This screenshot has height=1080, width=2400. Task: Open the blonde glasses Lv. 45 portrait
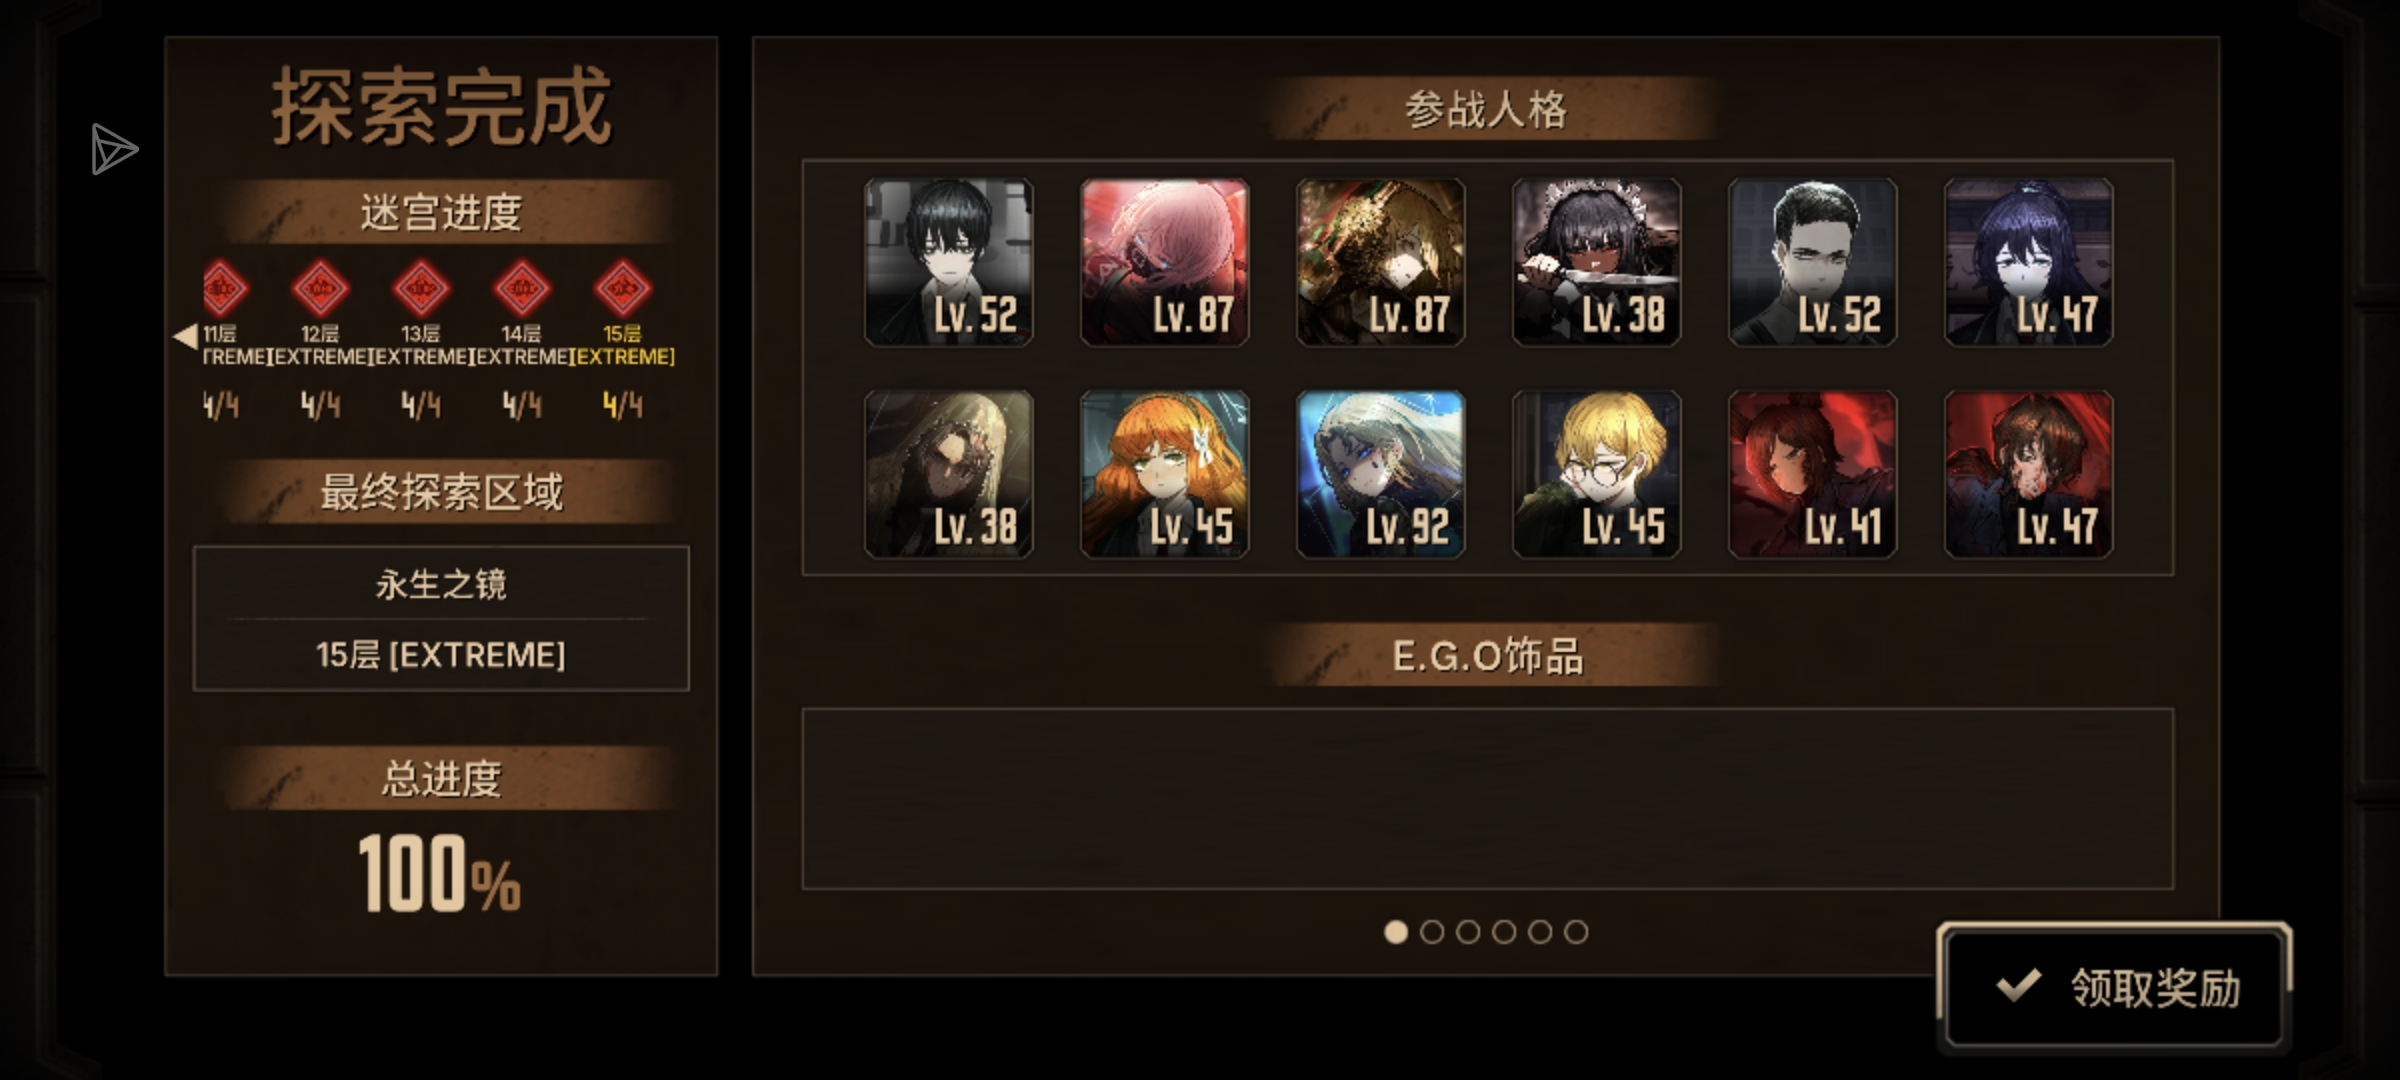tap(1597, 474)
